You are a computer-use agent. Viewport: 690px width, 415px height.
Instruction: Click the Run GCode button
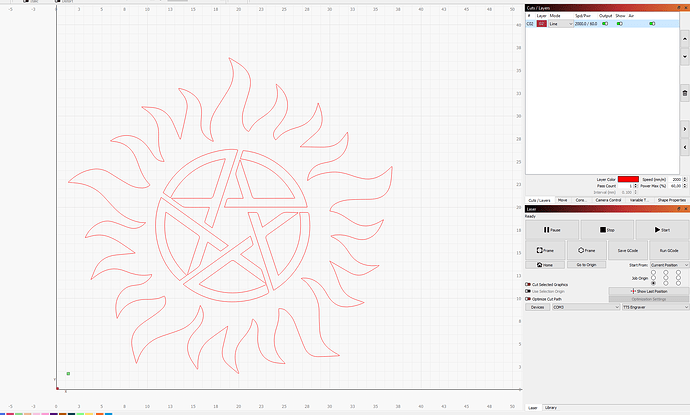669,250
